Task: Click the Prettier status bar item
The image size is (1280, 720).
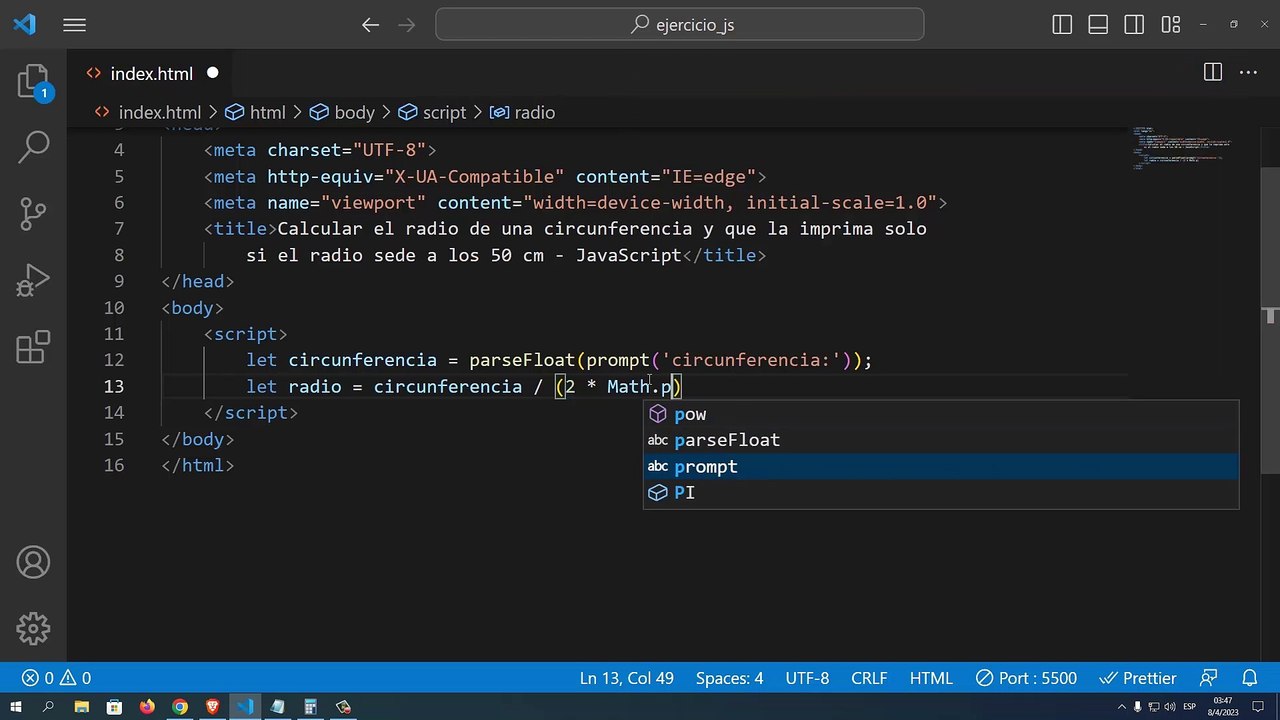Action: click(1139, 678)
